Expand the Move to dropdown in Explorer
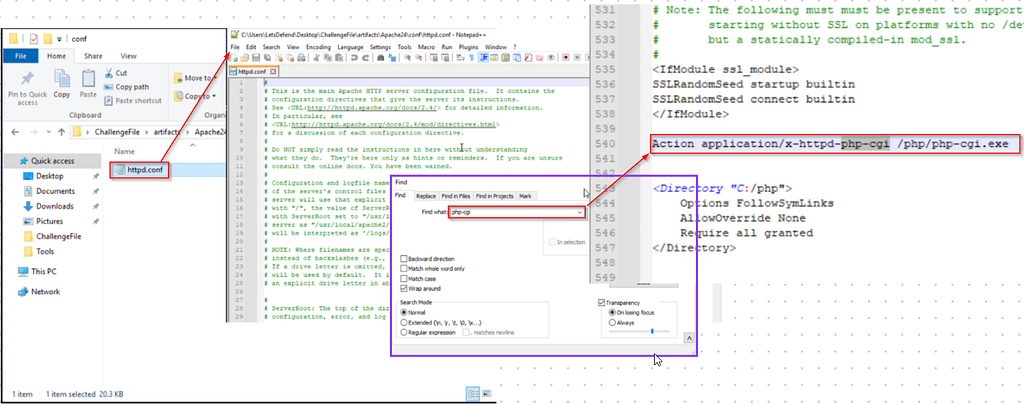1024x404 pixels. [215, 78]
